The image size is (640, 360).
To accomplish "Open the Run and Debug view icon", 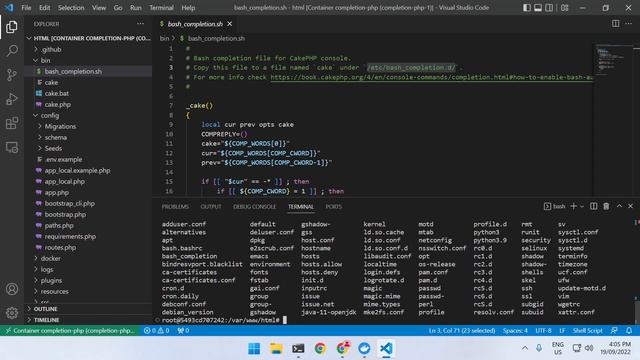I will click(12, 99).
